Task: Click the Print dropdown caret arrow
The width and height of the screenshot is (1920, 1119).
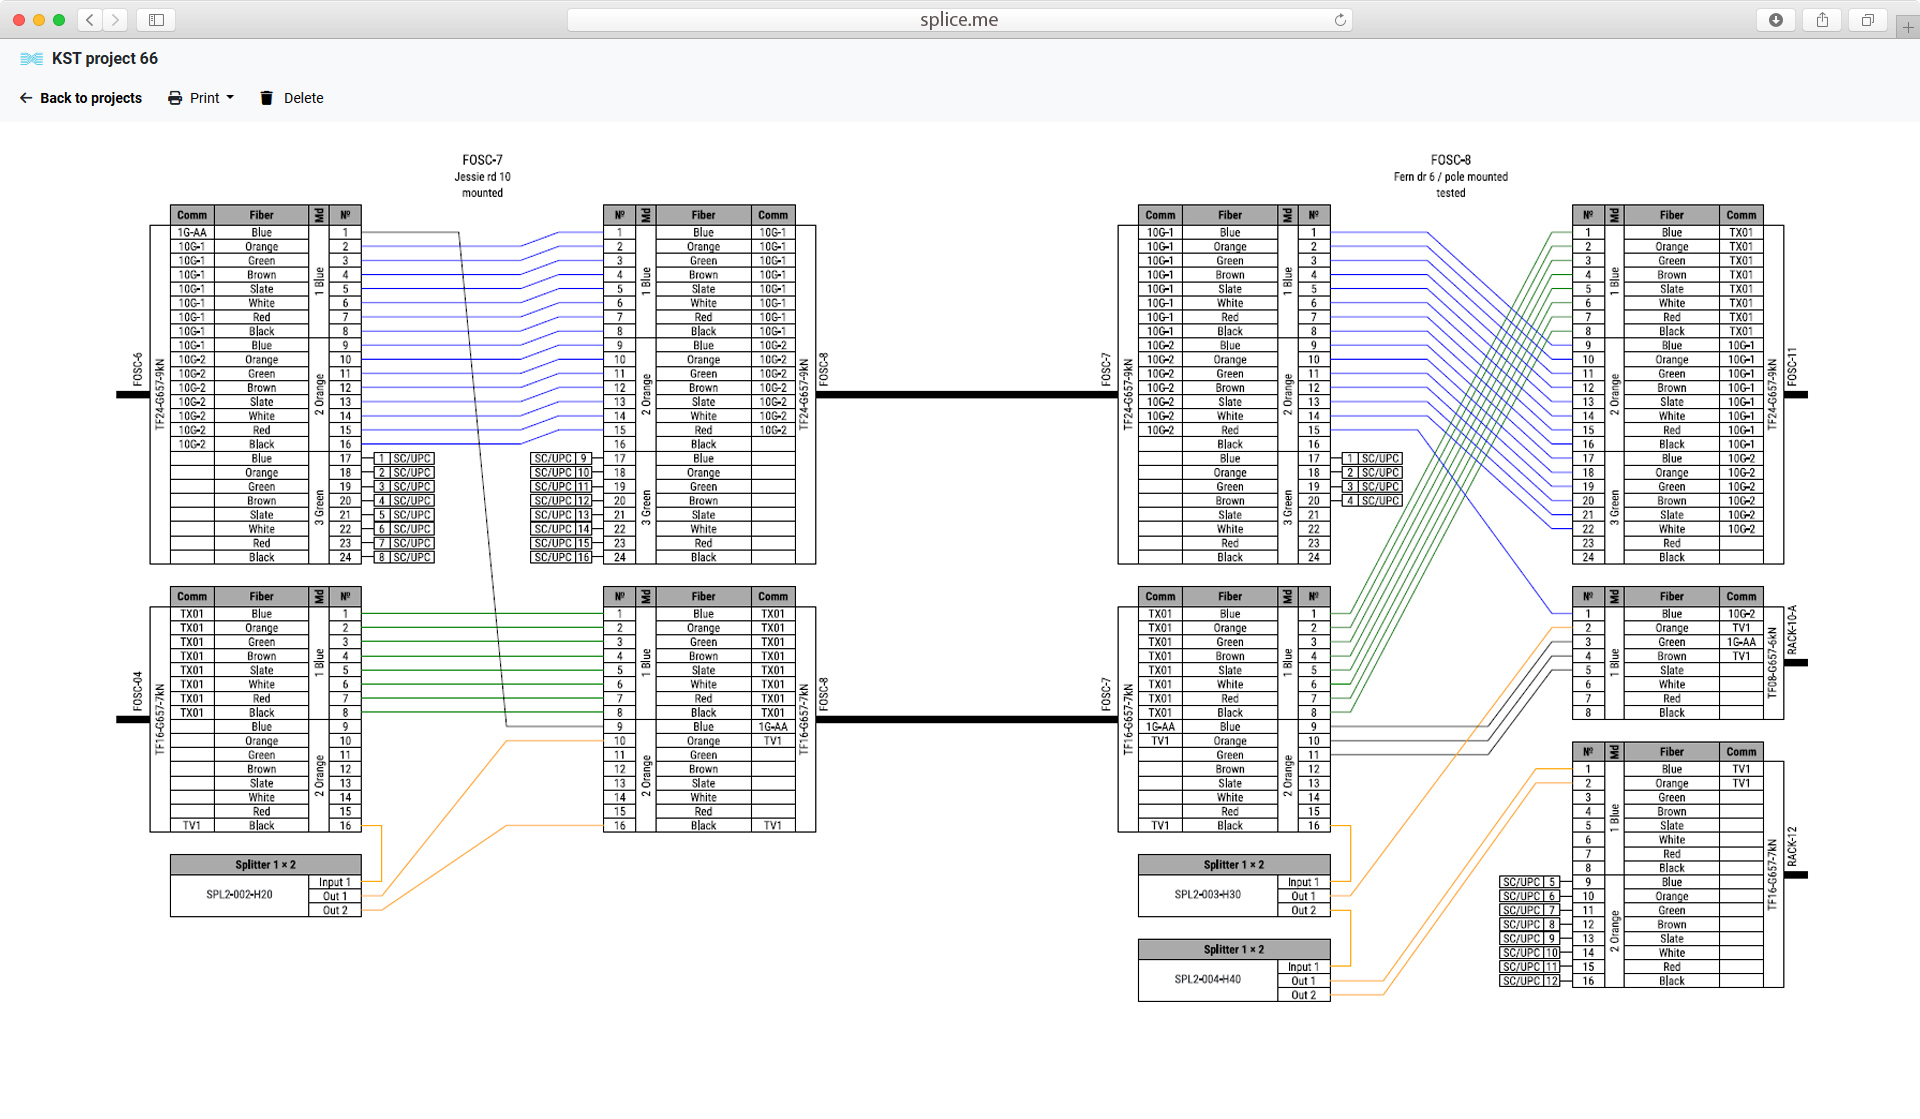Action: click(x=230, y=98)
